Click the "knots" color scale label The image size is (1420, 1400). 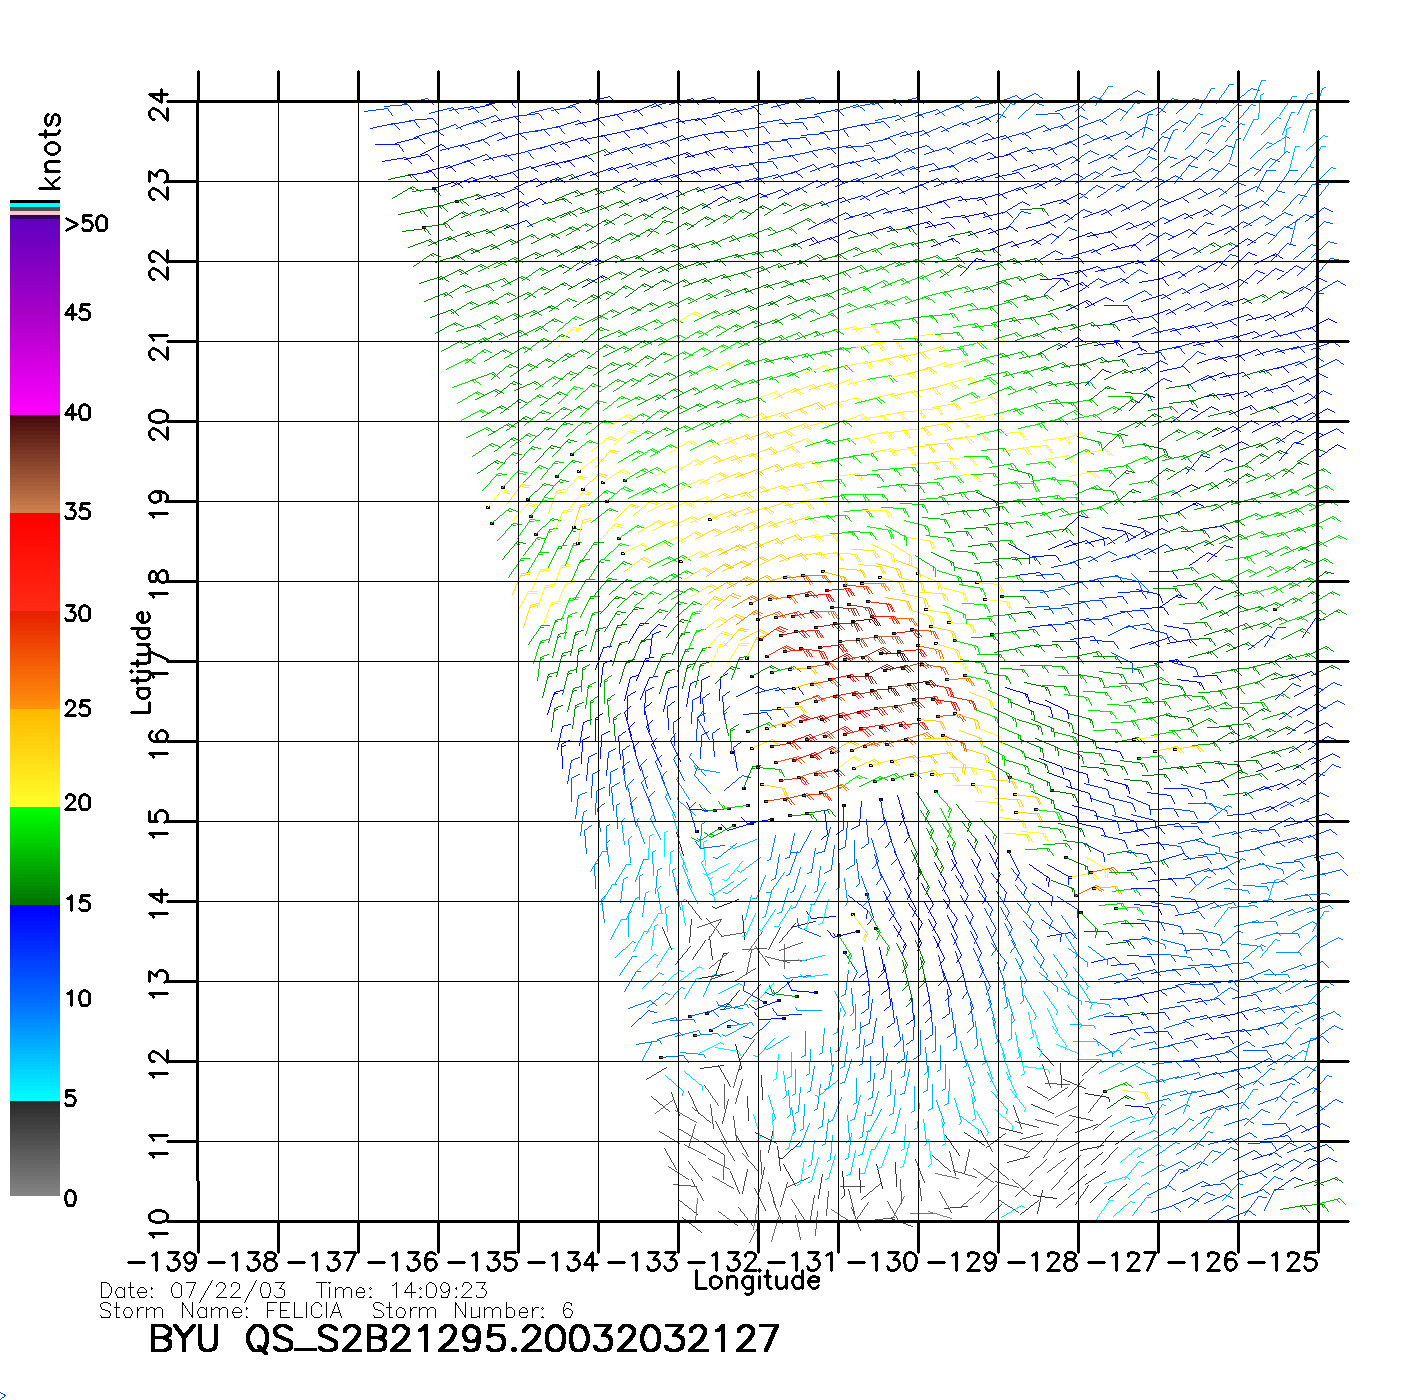50,152
